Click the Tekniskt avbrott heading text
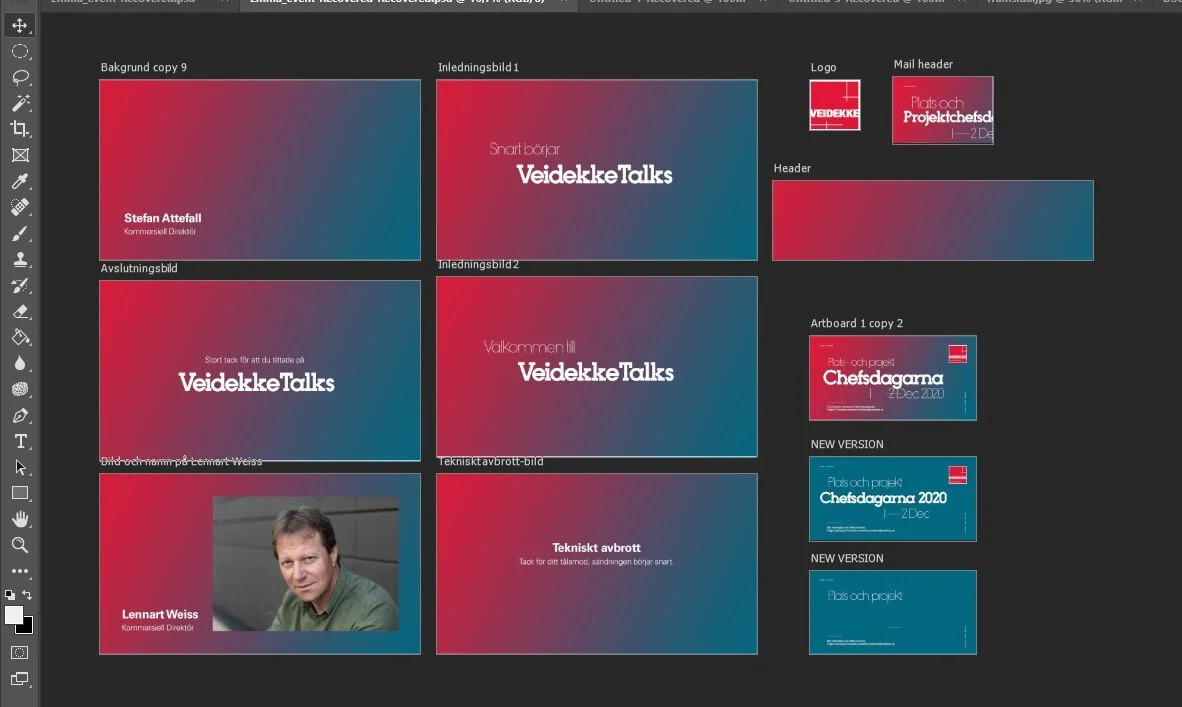Screen dimensions: 1182x707 click(596, 548)
